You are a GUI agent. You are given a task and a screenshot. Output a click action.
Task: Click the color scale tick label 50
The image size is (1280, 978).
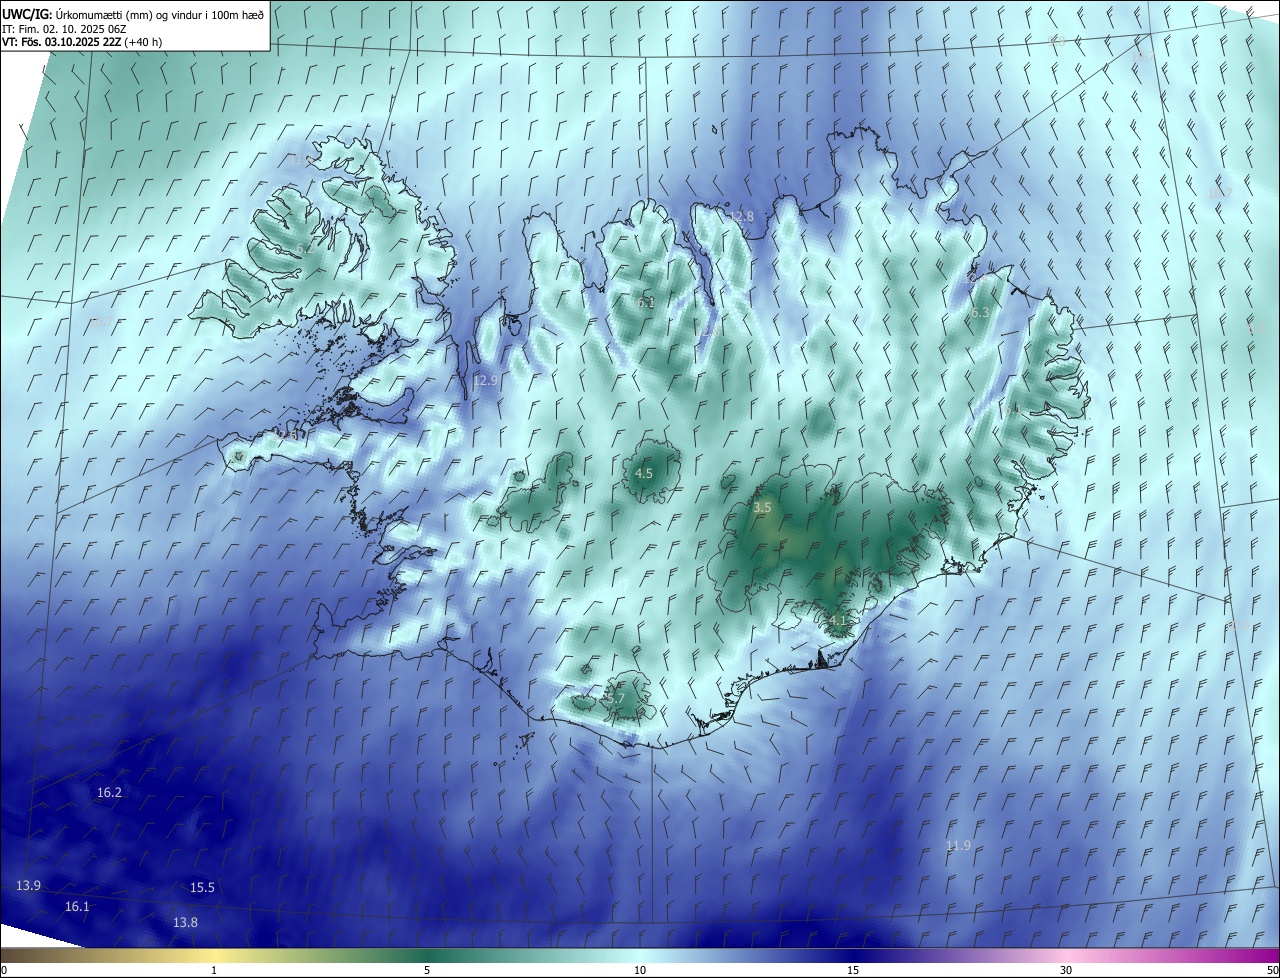coord(1272,970)
